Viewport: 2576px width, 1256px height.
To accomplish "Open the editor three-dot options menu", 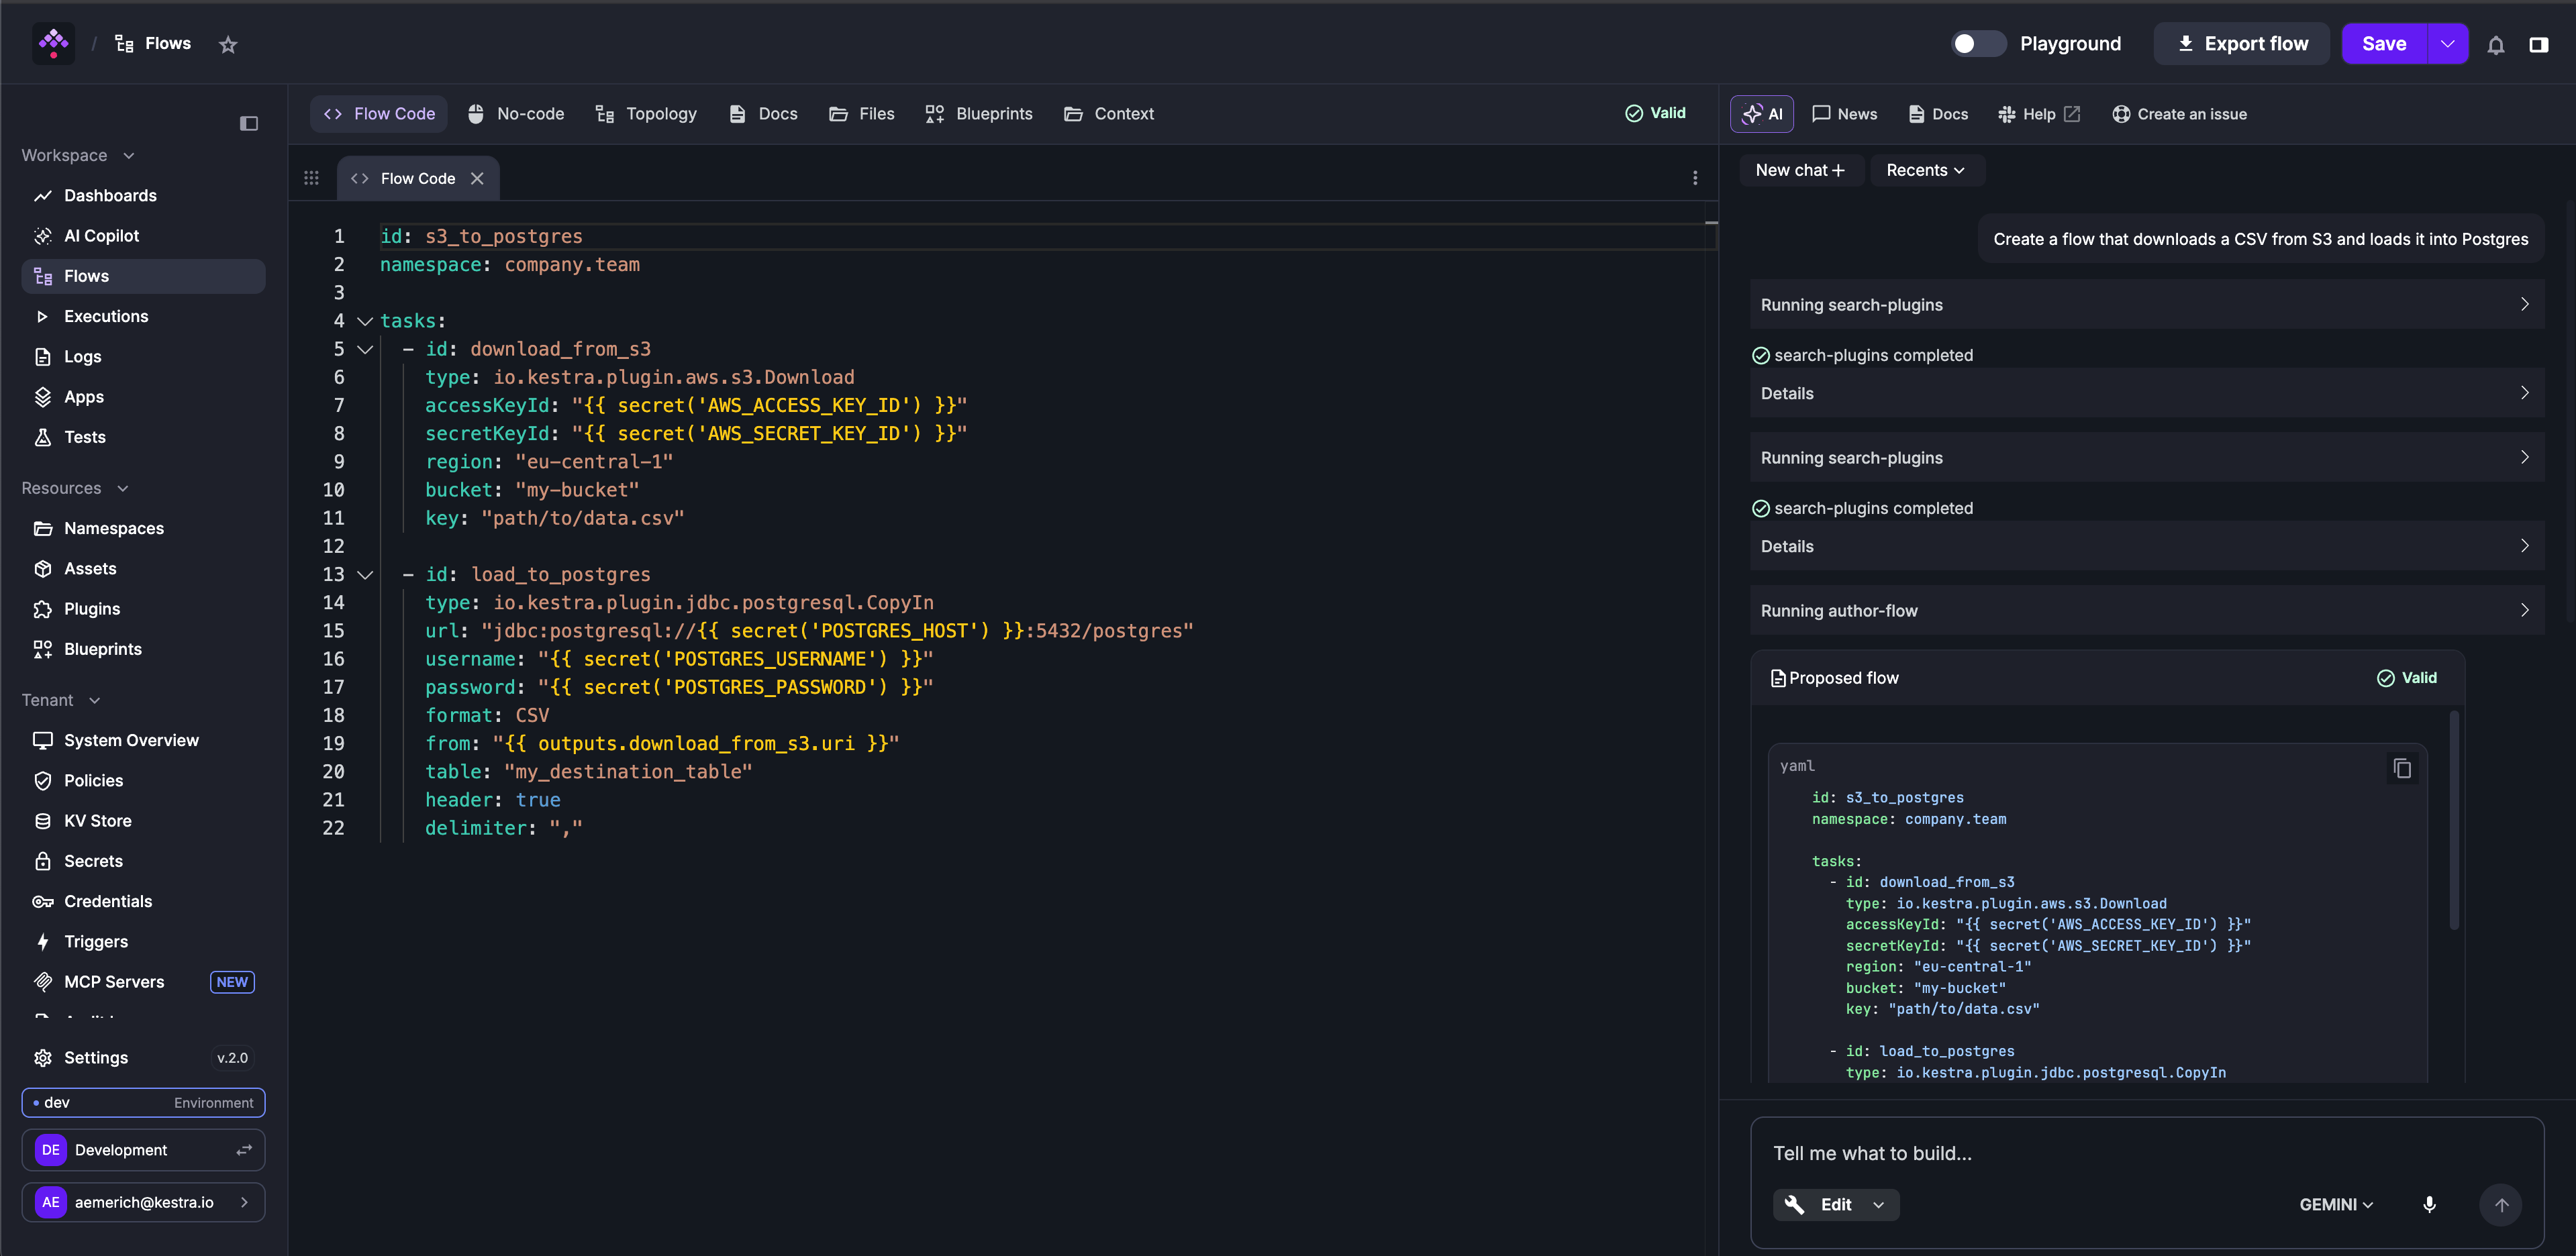I will (x=1694, y=178).
